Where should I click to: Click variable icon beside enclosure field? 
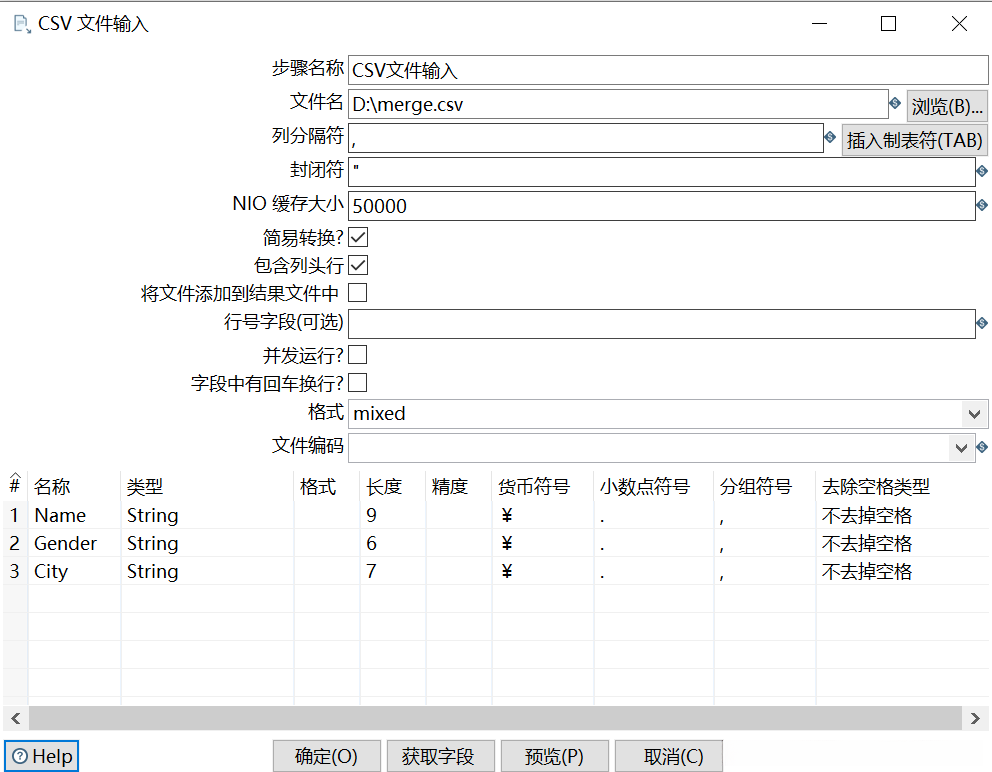(982, 171)
